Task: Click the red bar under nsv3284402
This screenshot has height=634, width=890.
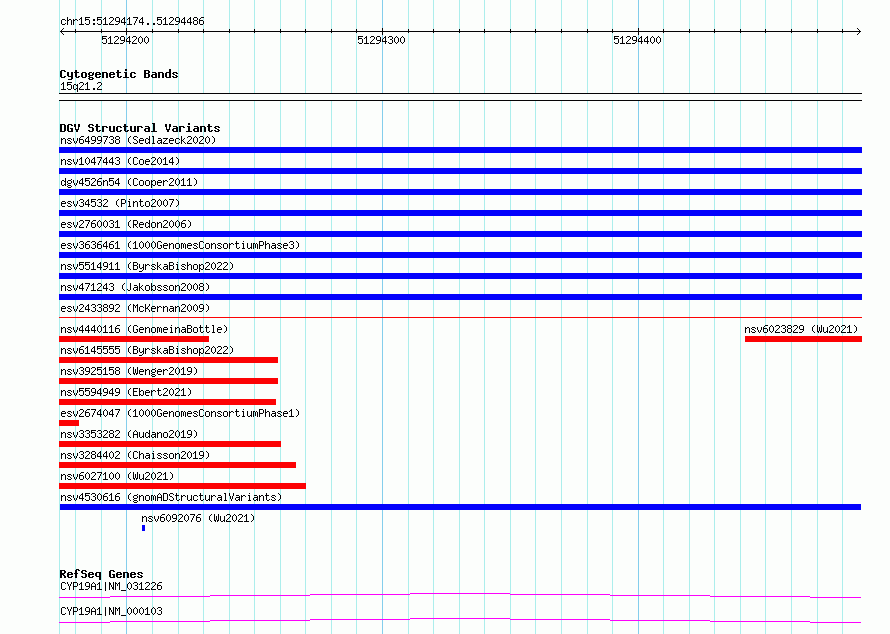Action: click(x=177, y=465)
